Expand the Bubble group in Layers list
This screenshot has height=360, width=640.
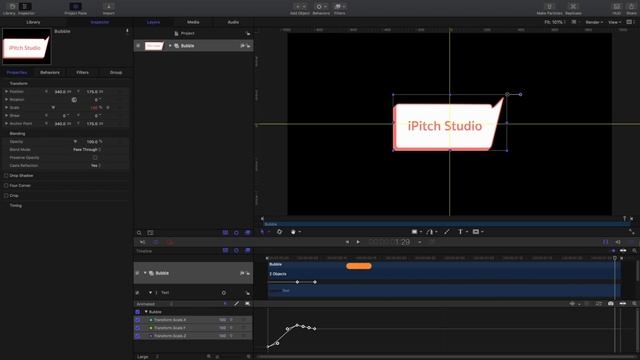click(x=170, y=46)
